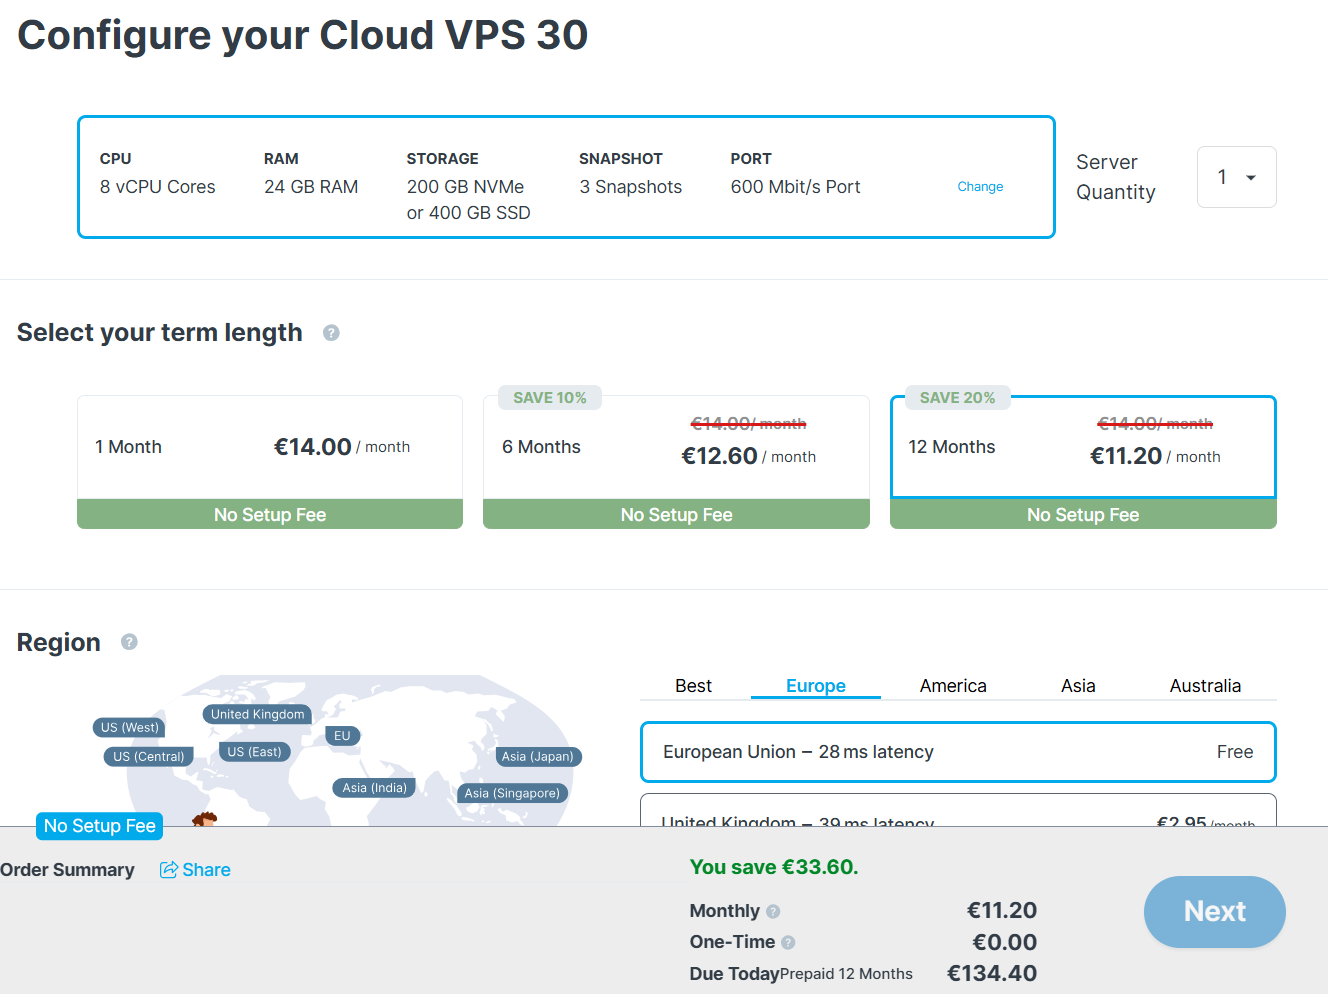Click the SAVE 20% badge
The width and height of the screenshot is (1328, 994).
[957, 398]
